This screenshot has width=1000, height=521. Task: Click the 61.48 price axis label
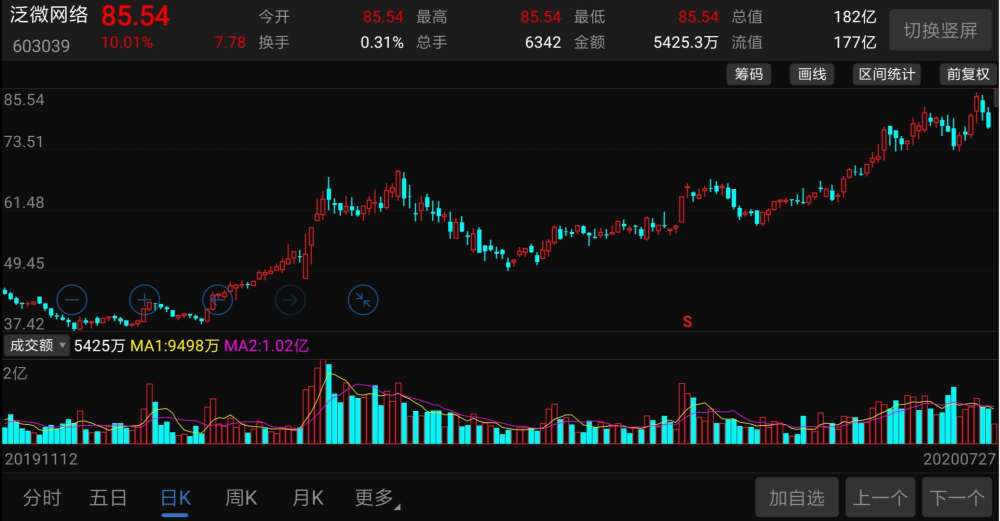coord(24,203)
